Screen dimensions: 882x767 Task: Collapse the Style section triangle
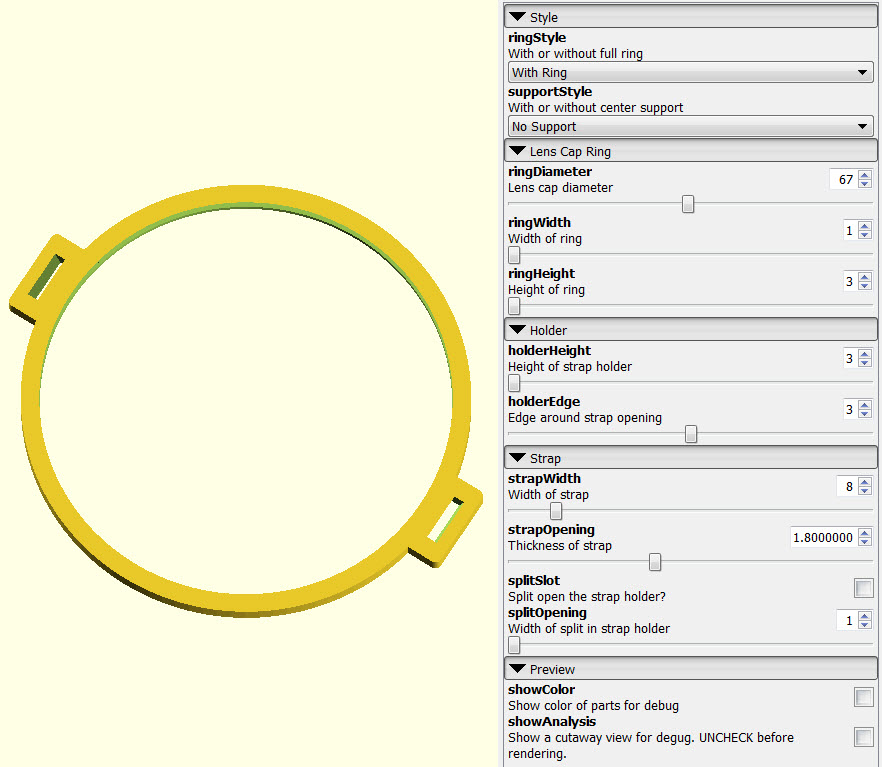tap(517, 16)
